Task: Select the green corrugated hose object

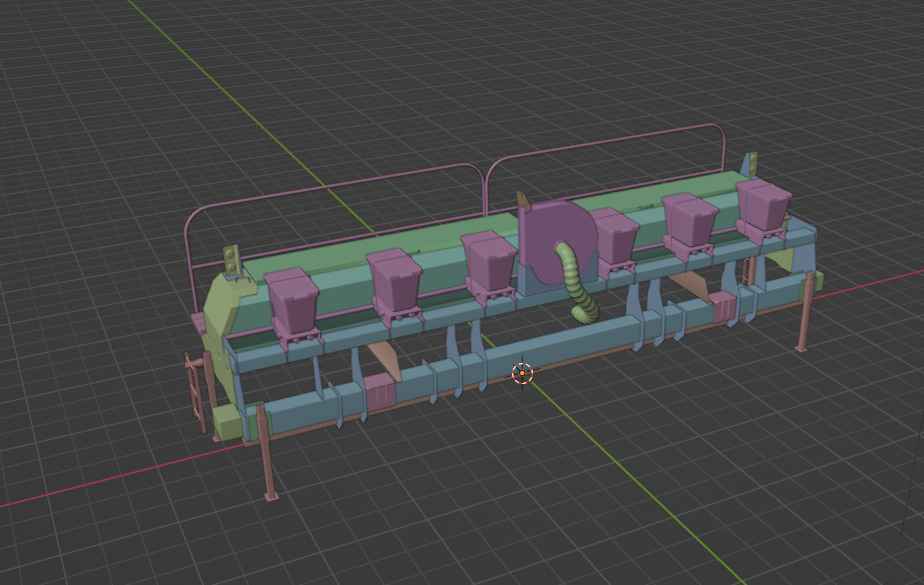Action: click(x=578, y=283)
